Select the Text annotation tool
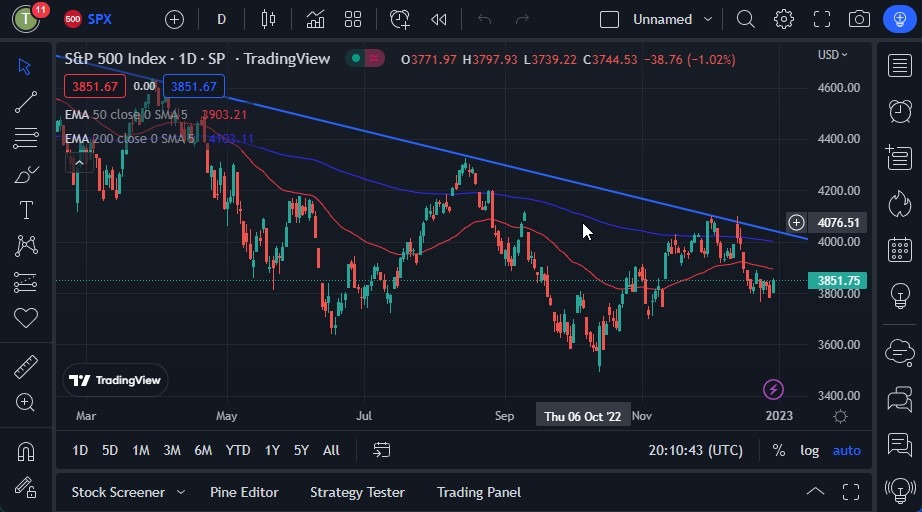 [26, 210]
